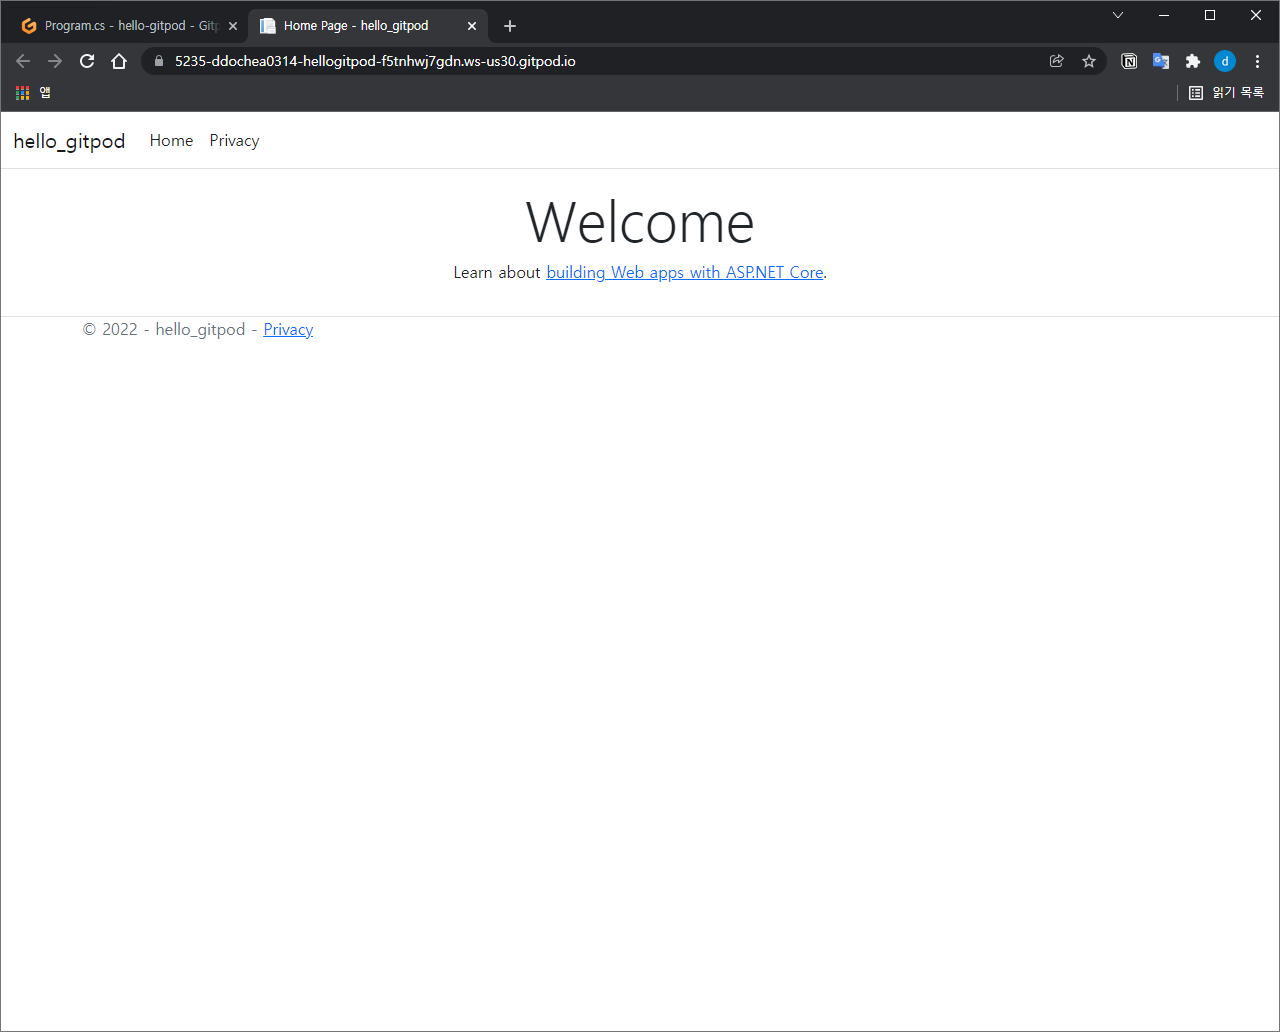
Task: Follow the building Web apps with ASP.NET Core link
Action: [685, 272]
